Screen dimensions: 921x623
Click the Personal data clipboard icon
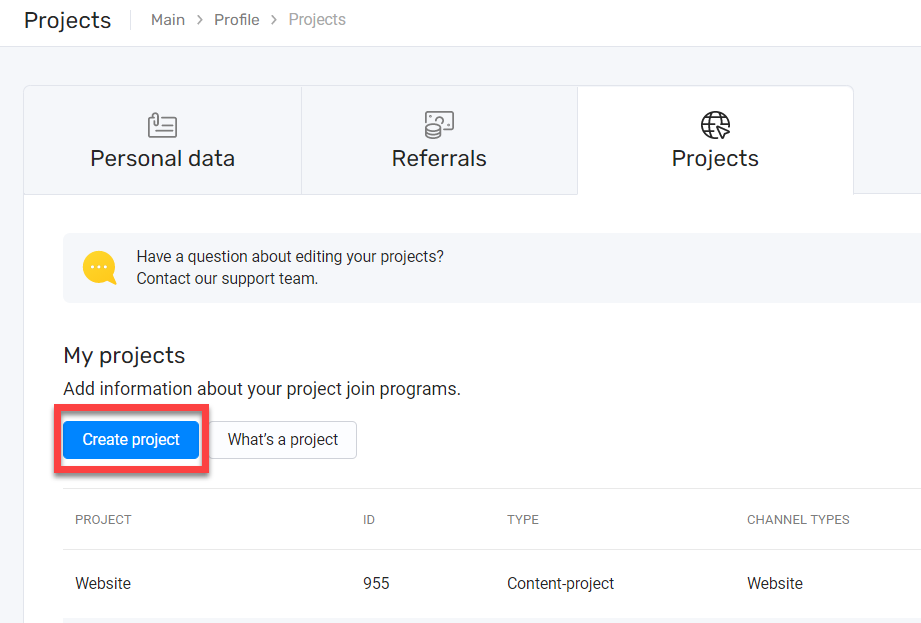[x=162, y=125]
